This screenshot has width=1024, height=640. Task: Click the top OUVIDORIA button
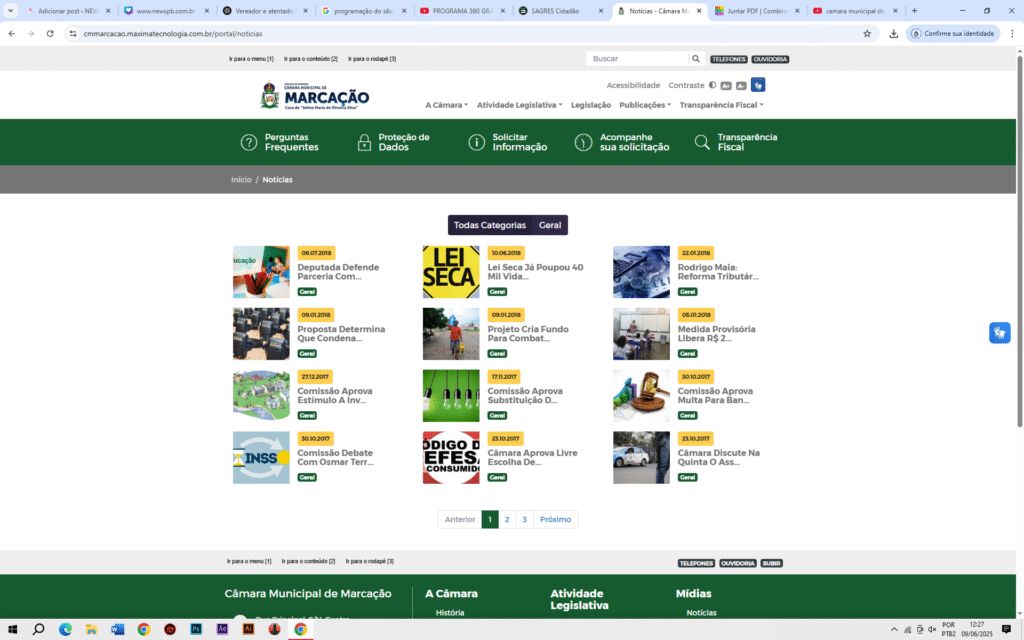pos(770,59)
